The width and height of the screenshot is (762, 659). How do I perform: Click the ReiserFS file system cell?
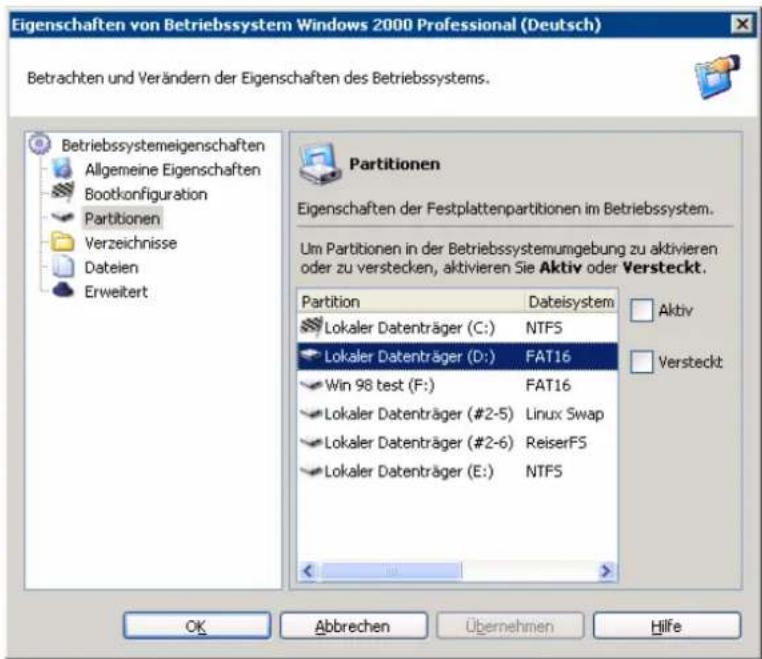556,442
